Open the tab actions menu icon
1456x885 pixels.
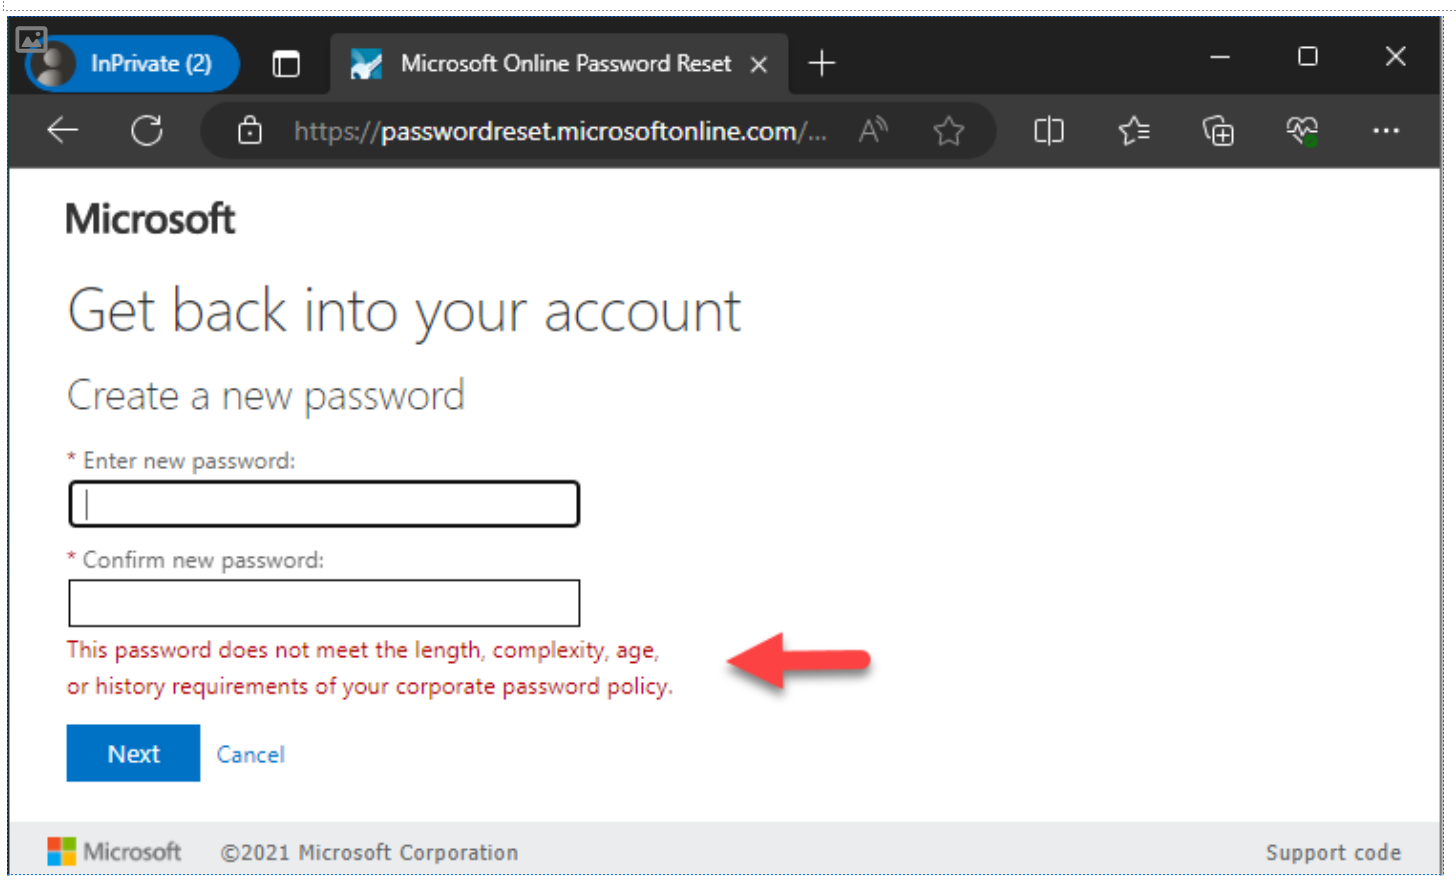tap(286, 64)
